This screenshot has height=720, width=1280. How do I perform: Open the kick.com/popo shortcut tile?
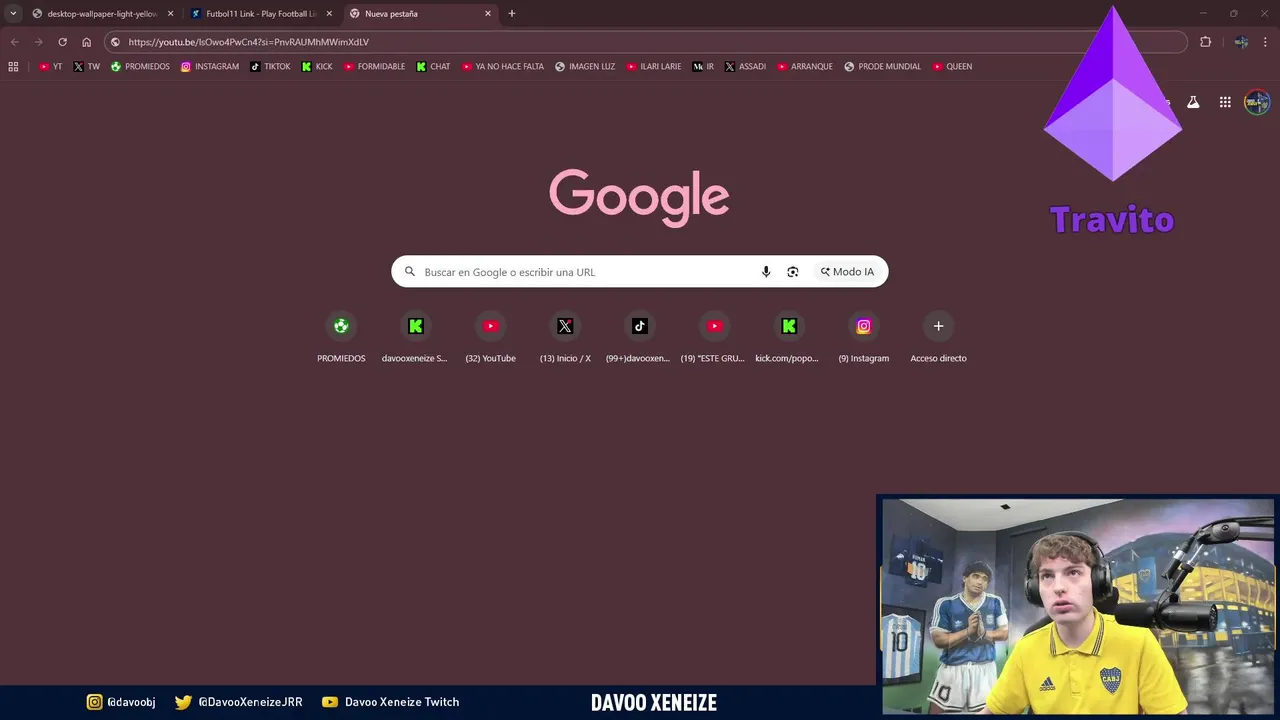click(x=788, y=338)
